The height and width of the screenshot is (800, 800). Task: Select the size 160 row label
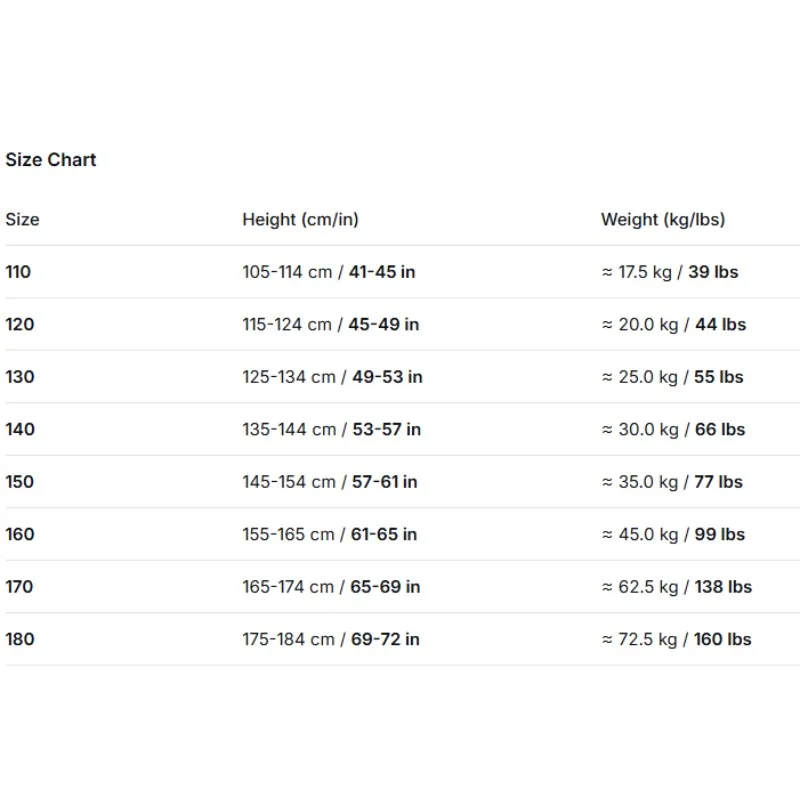click(20, 534)
